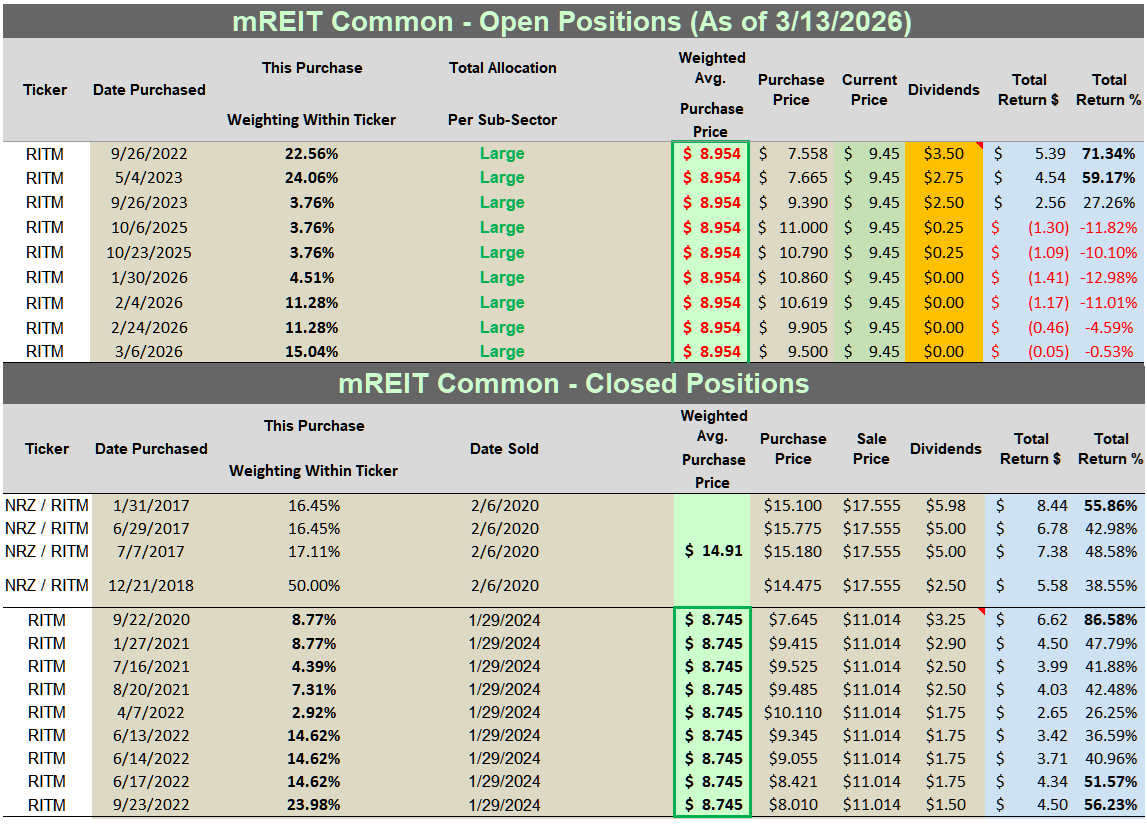Click the red comment marker on $3.50 dividends
The width and height of the screenshot is (1147, 825).
tap(978, 146)
